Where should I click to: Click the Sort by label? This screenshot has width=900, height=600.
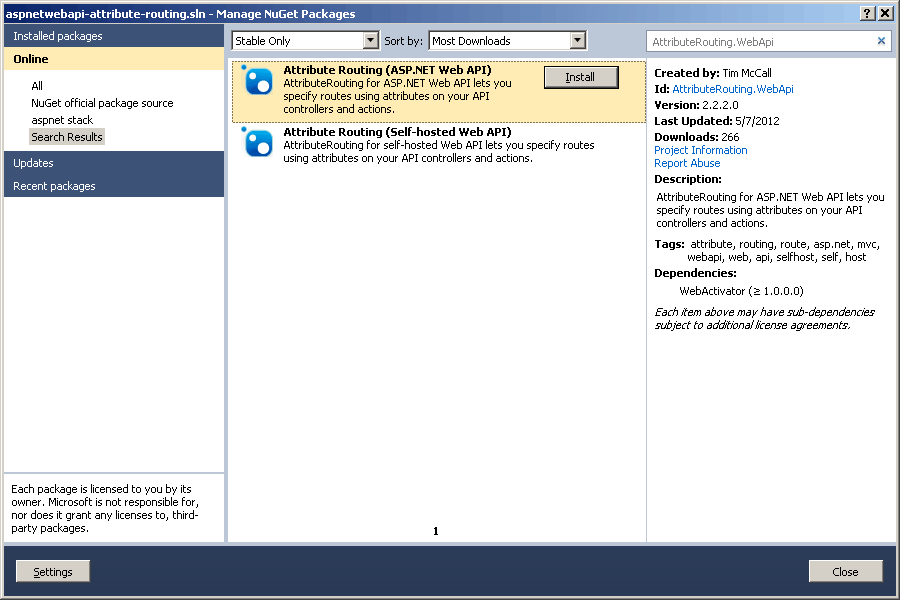(x=404, y=41)
